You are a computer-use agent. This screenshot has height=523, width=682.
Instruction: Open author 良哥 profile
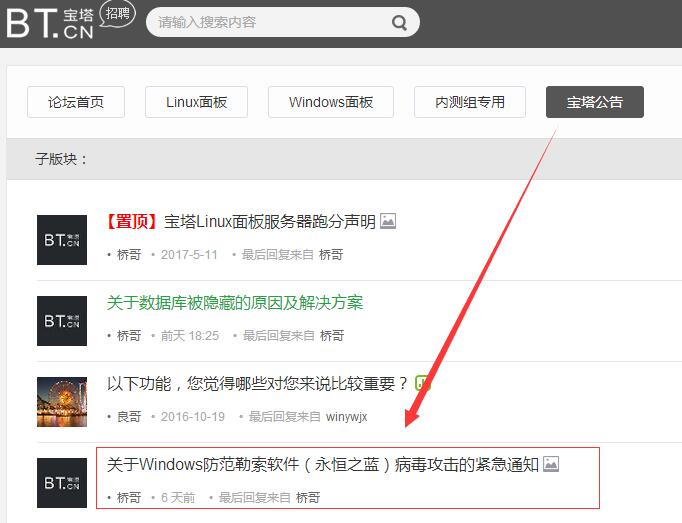point(129,416)
